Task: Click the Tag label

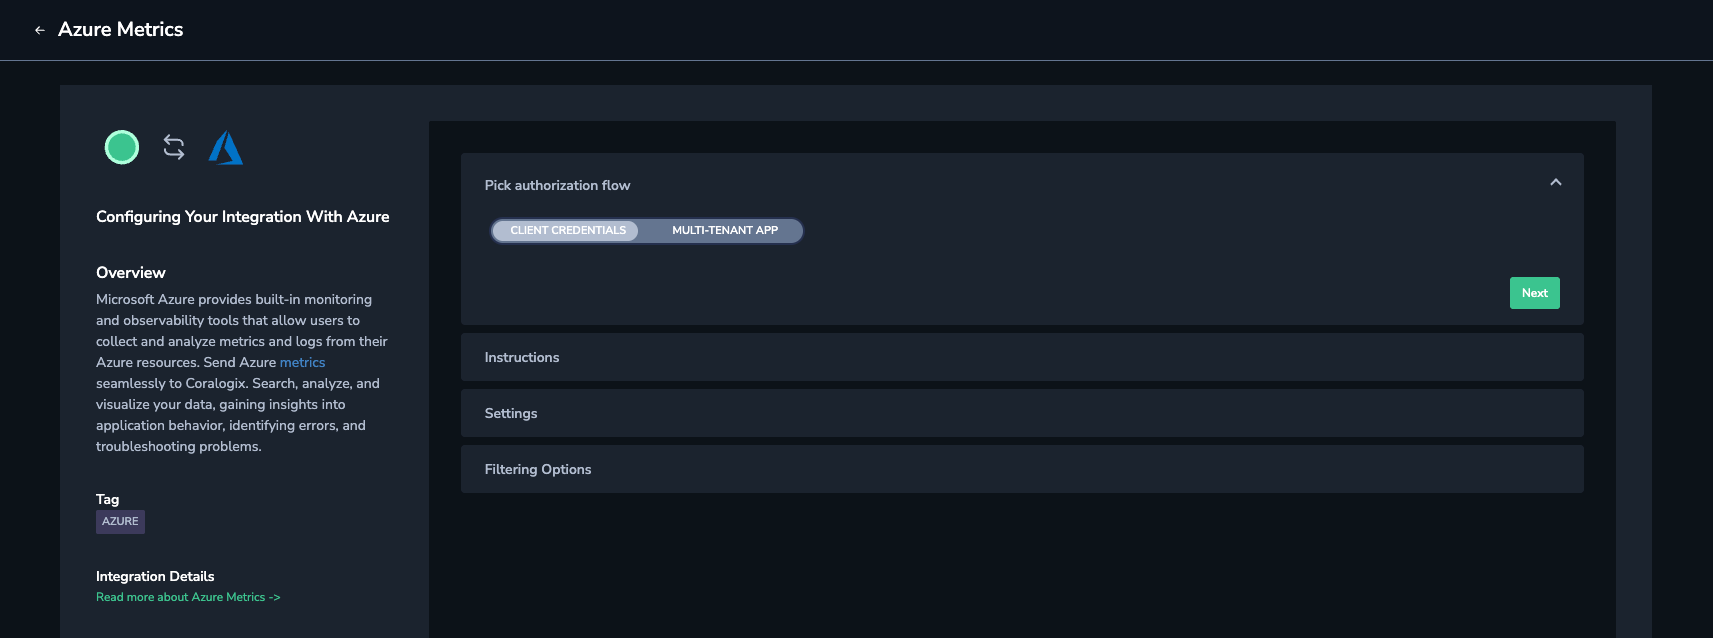Action: [x=107, y=500]
